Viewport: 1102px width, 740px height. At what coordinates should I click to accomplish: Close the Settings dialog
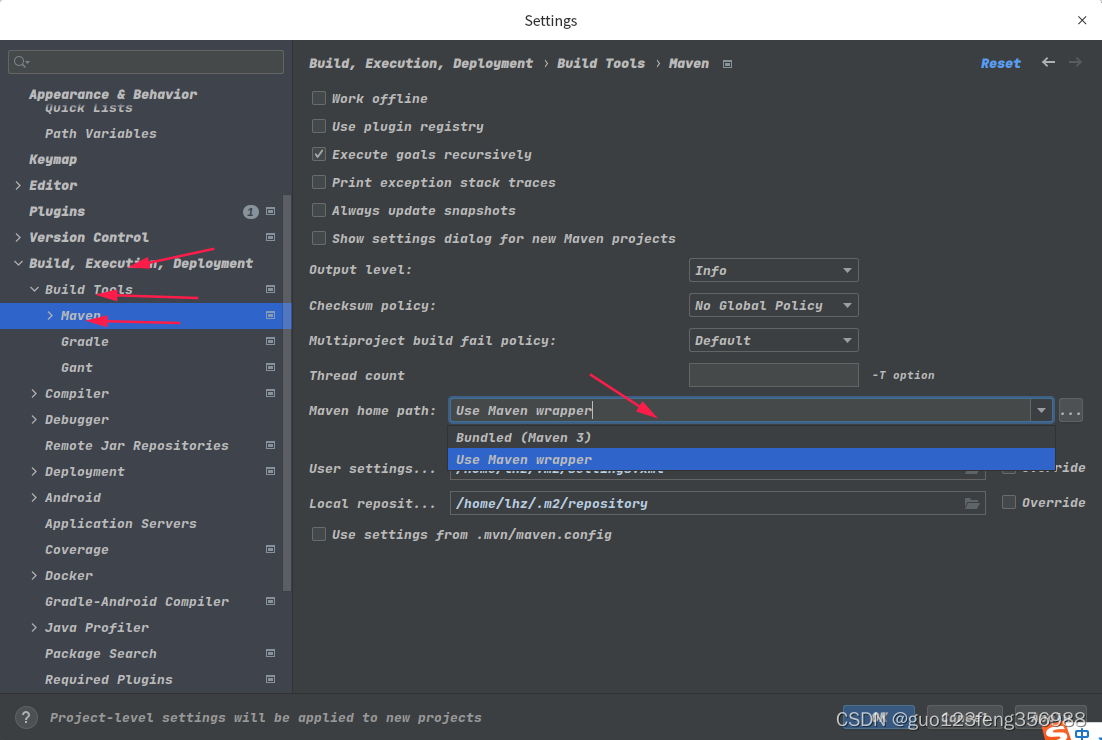pos(1082,20)
